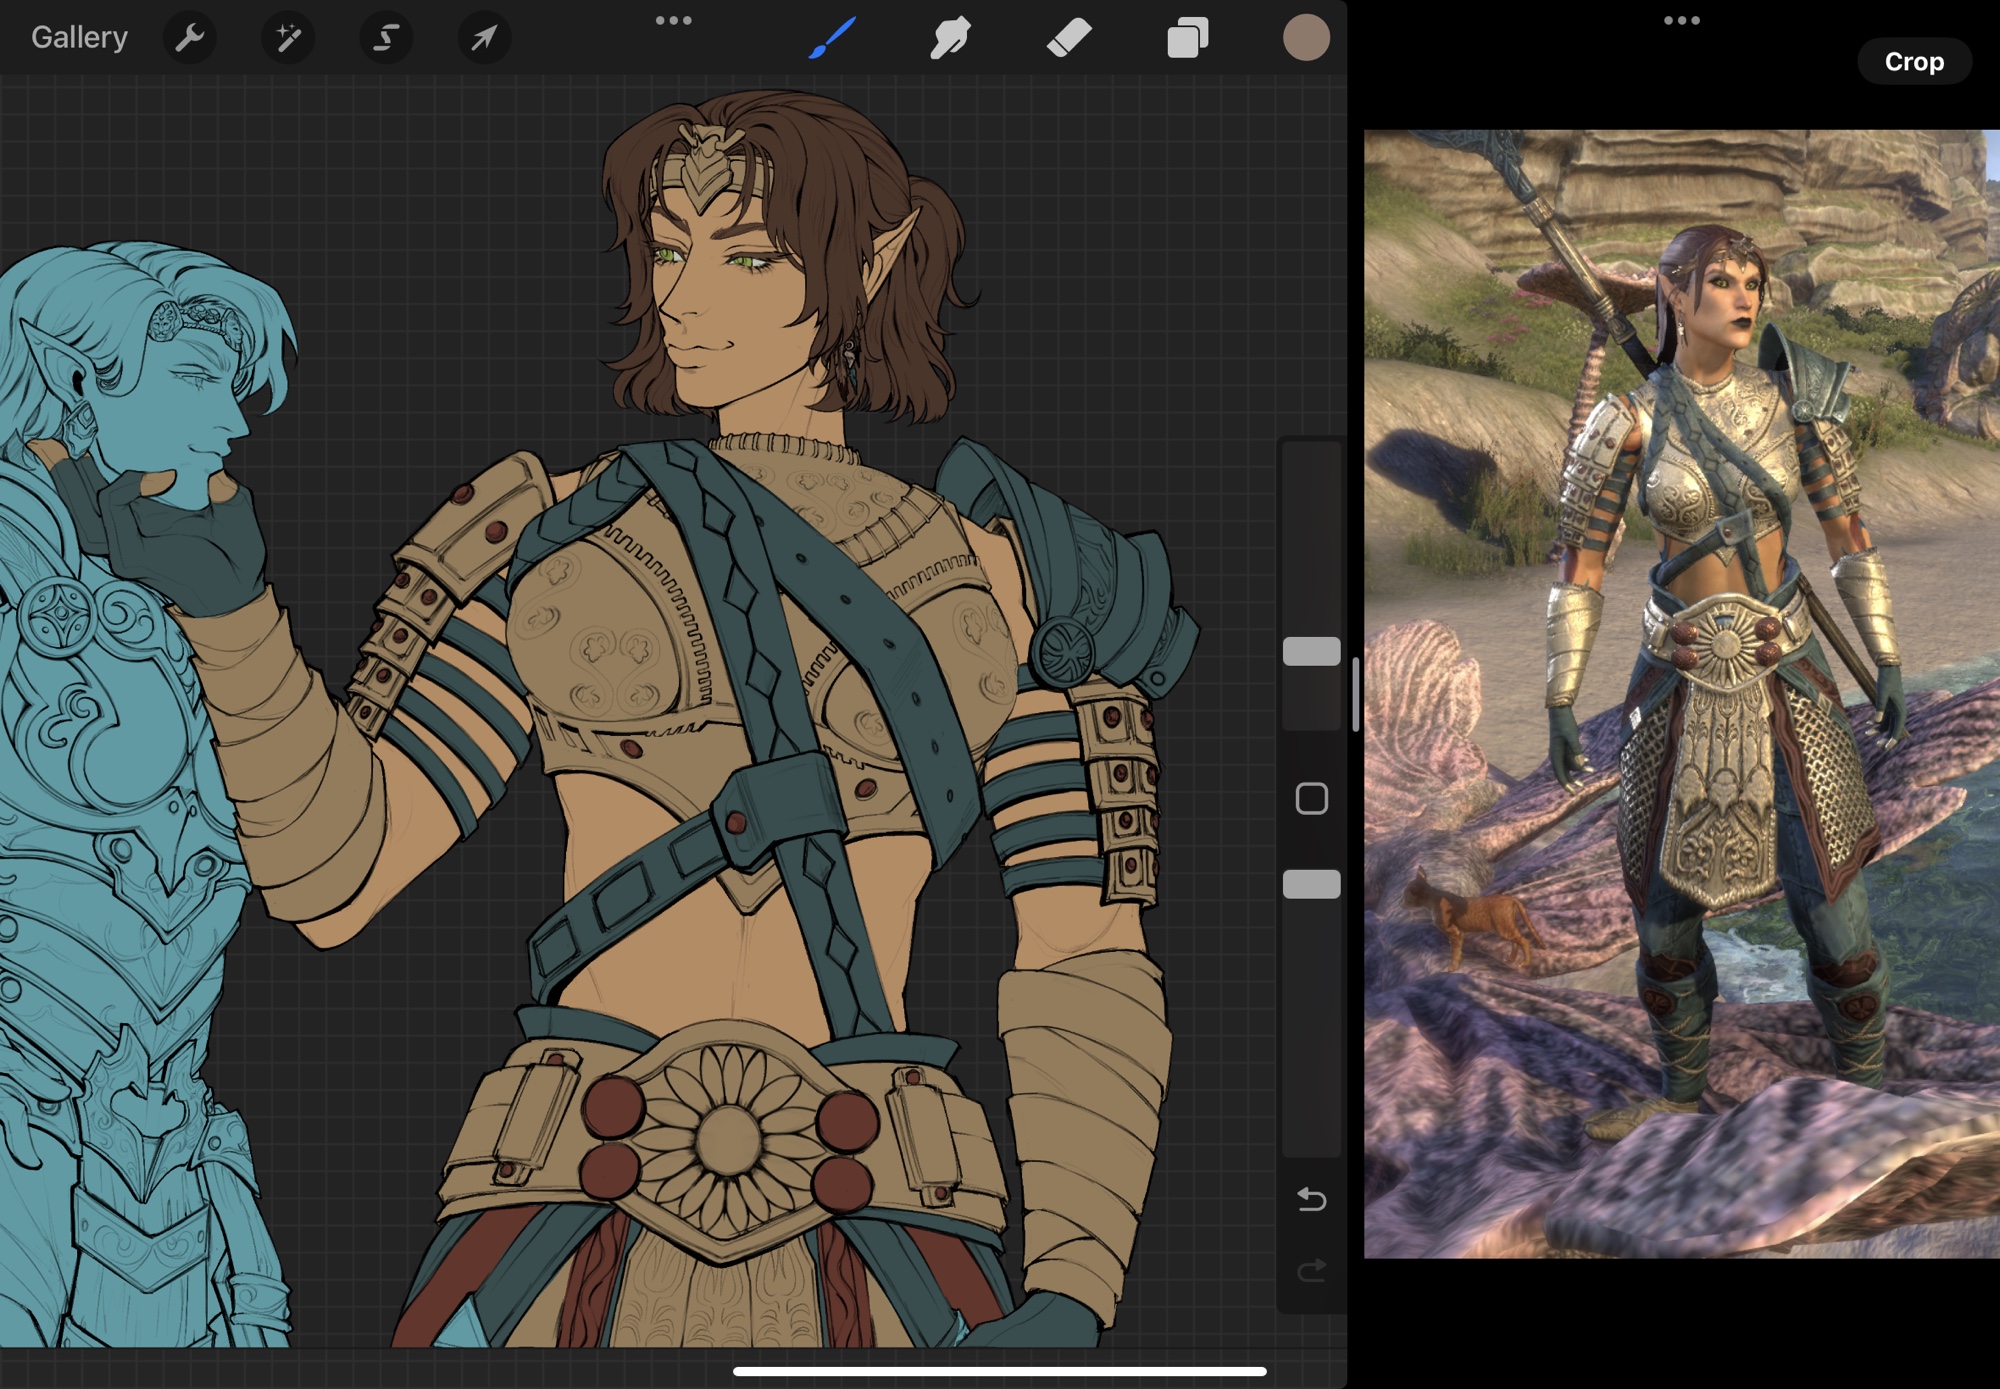This screenshot has height=1389, width=2000.
Task: Tap the reference game screenshot photo
Action: point(1681,693)
